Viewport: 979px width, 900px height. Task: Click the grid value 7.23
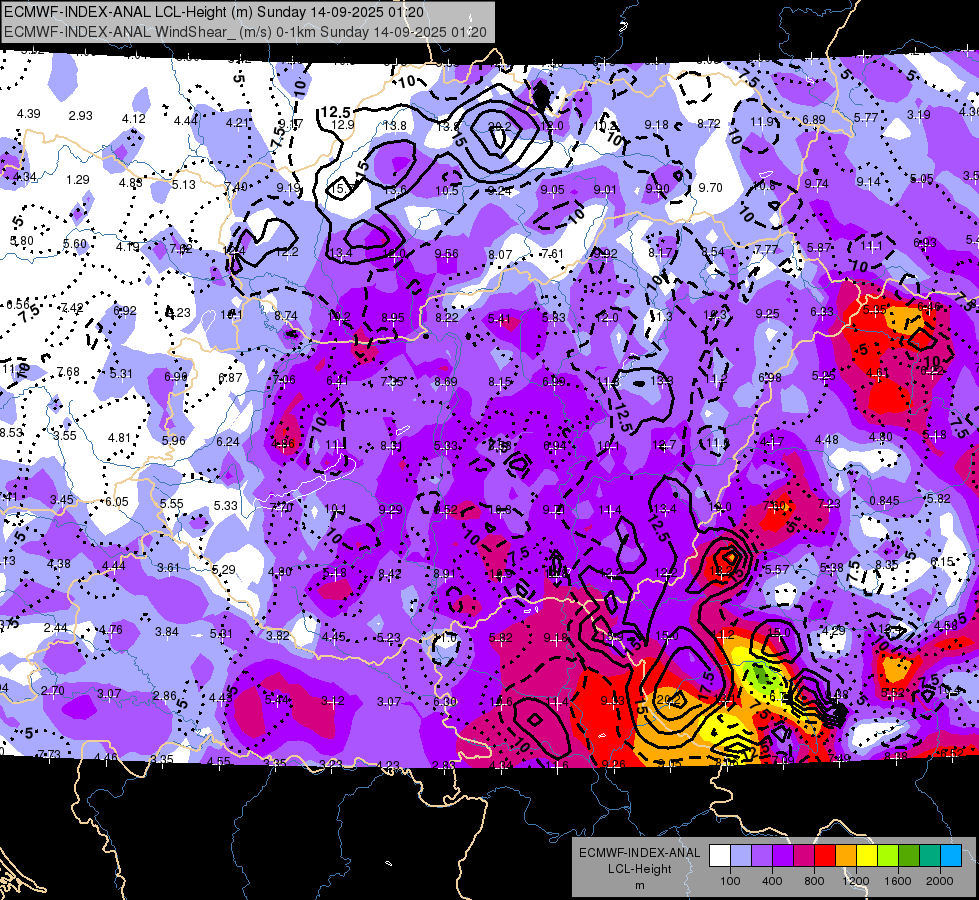point(829,504)
